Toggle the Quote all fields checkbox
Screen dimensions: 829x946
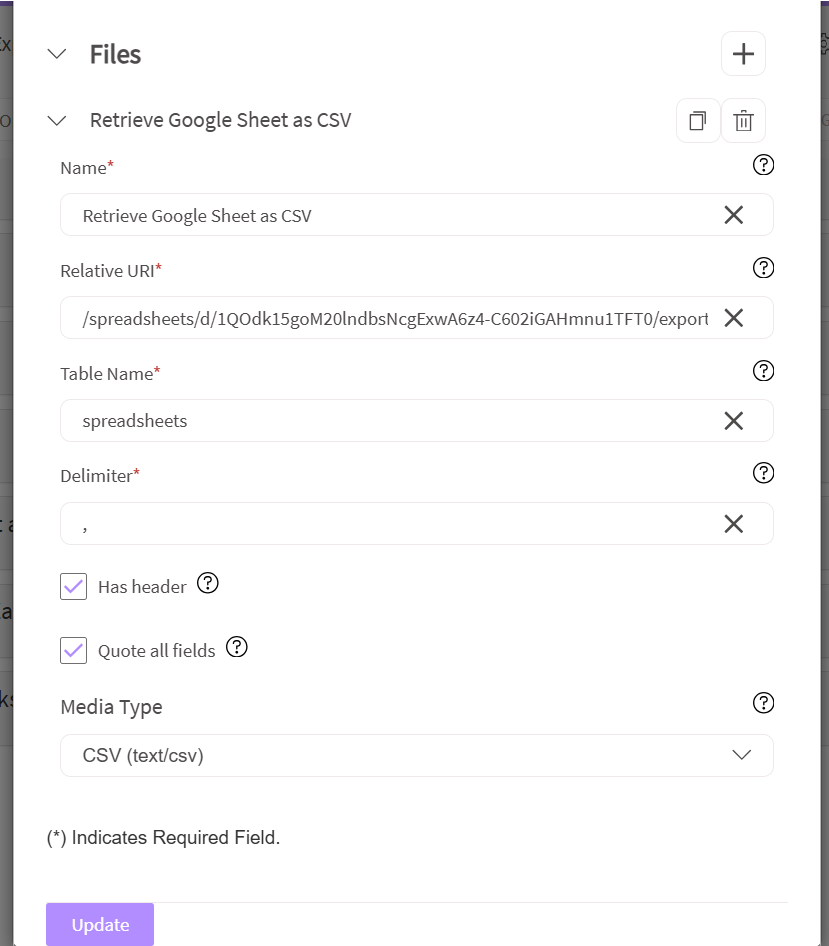coord(74,651)
